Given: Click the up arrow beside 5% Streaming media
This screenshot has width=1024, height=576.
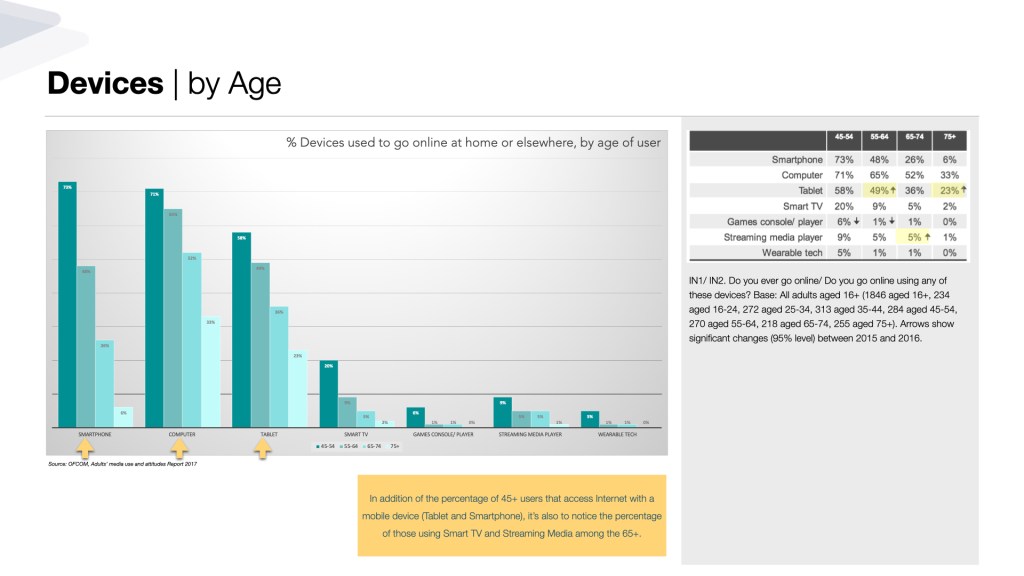Looking at the screenshot, I should (927, 238).
